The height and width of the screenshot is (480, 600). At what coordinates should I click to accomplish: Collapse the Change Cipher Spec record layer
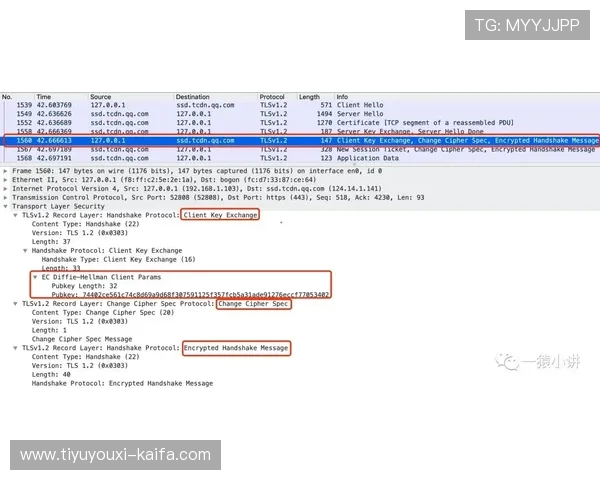tap(16, 303)
